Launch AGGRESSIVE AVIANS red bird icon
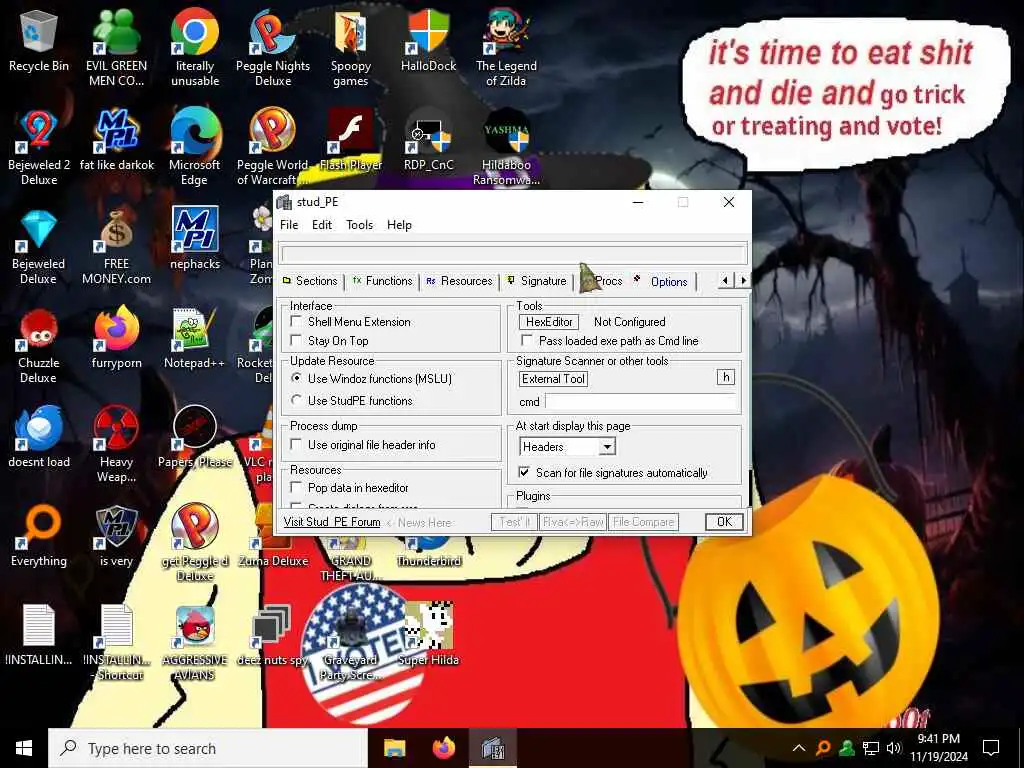The width and height of the screenshot is (1024, 768). pos(195,643)
